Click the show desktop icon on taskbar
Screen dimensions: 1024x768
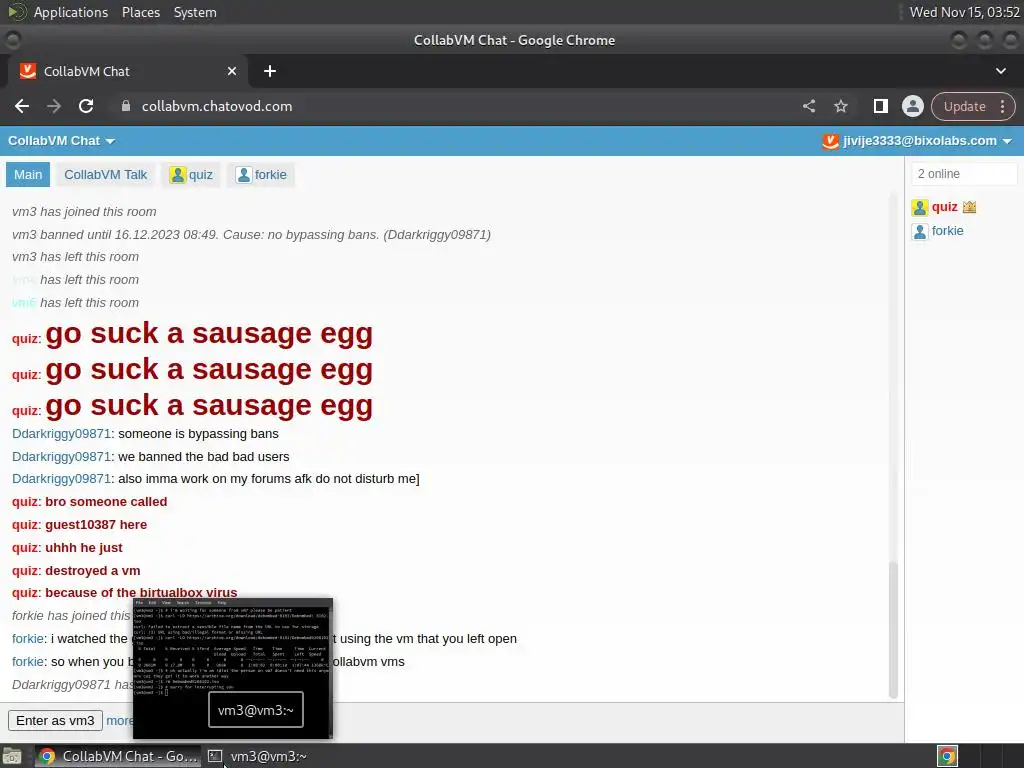tap(12, 756)
